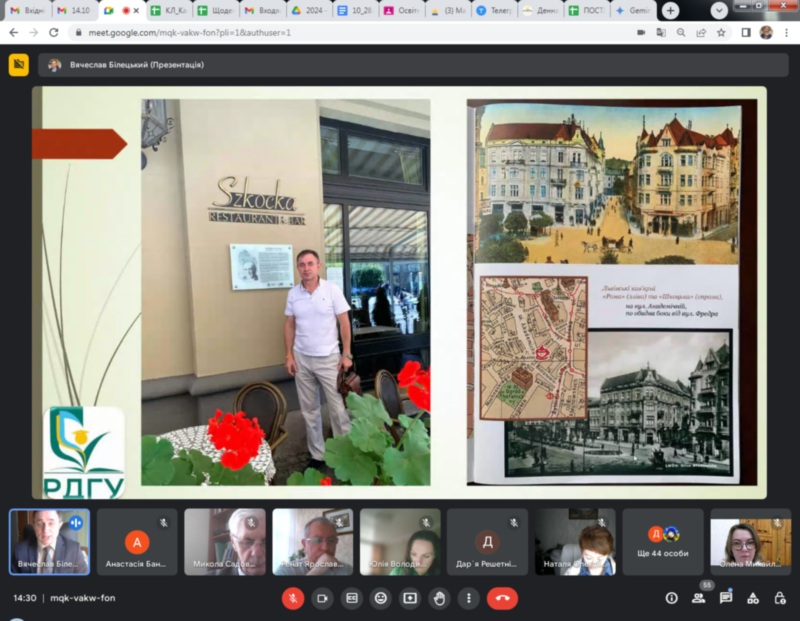
Task: Turn on closed captions
Action: pyautogui.click(x=351, y=598)
